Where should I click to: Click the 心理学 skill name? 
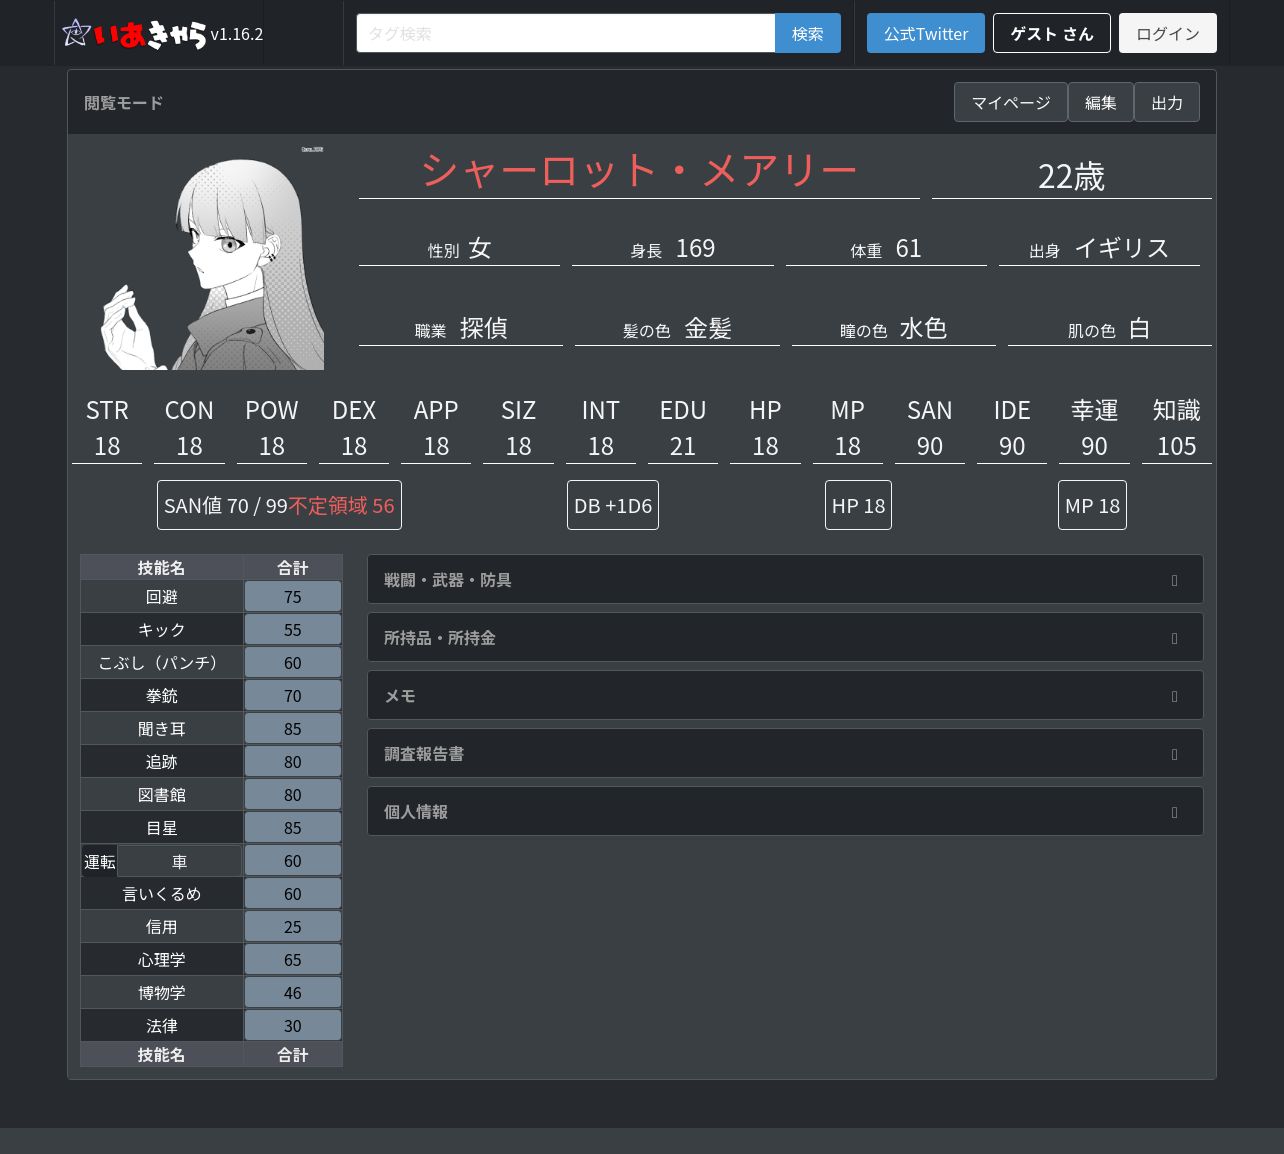point(162,960)
